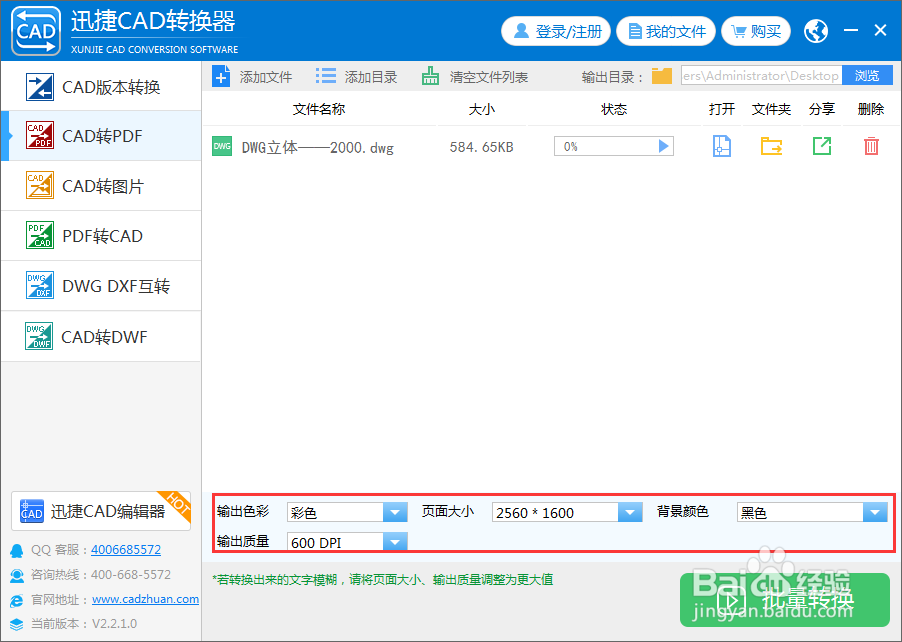The height and width of the screenshot is (642, 902).
Task: Switch to the DWG DXF互转 tab
Action: point(100,286)
